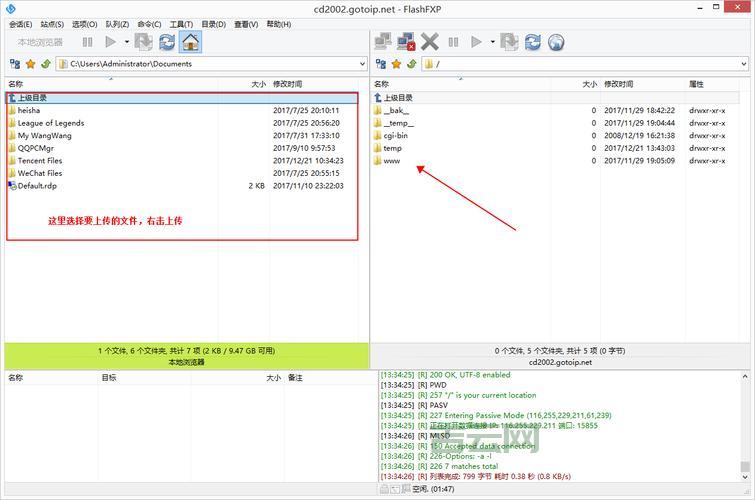Open the remote transfer-queue arrow dropdown
The image size is (755, 500).
(x=491, y=42)
